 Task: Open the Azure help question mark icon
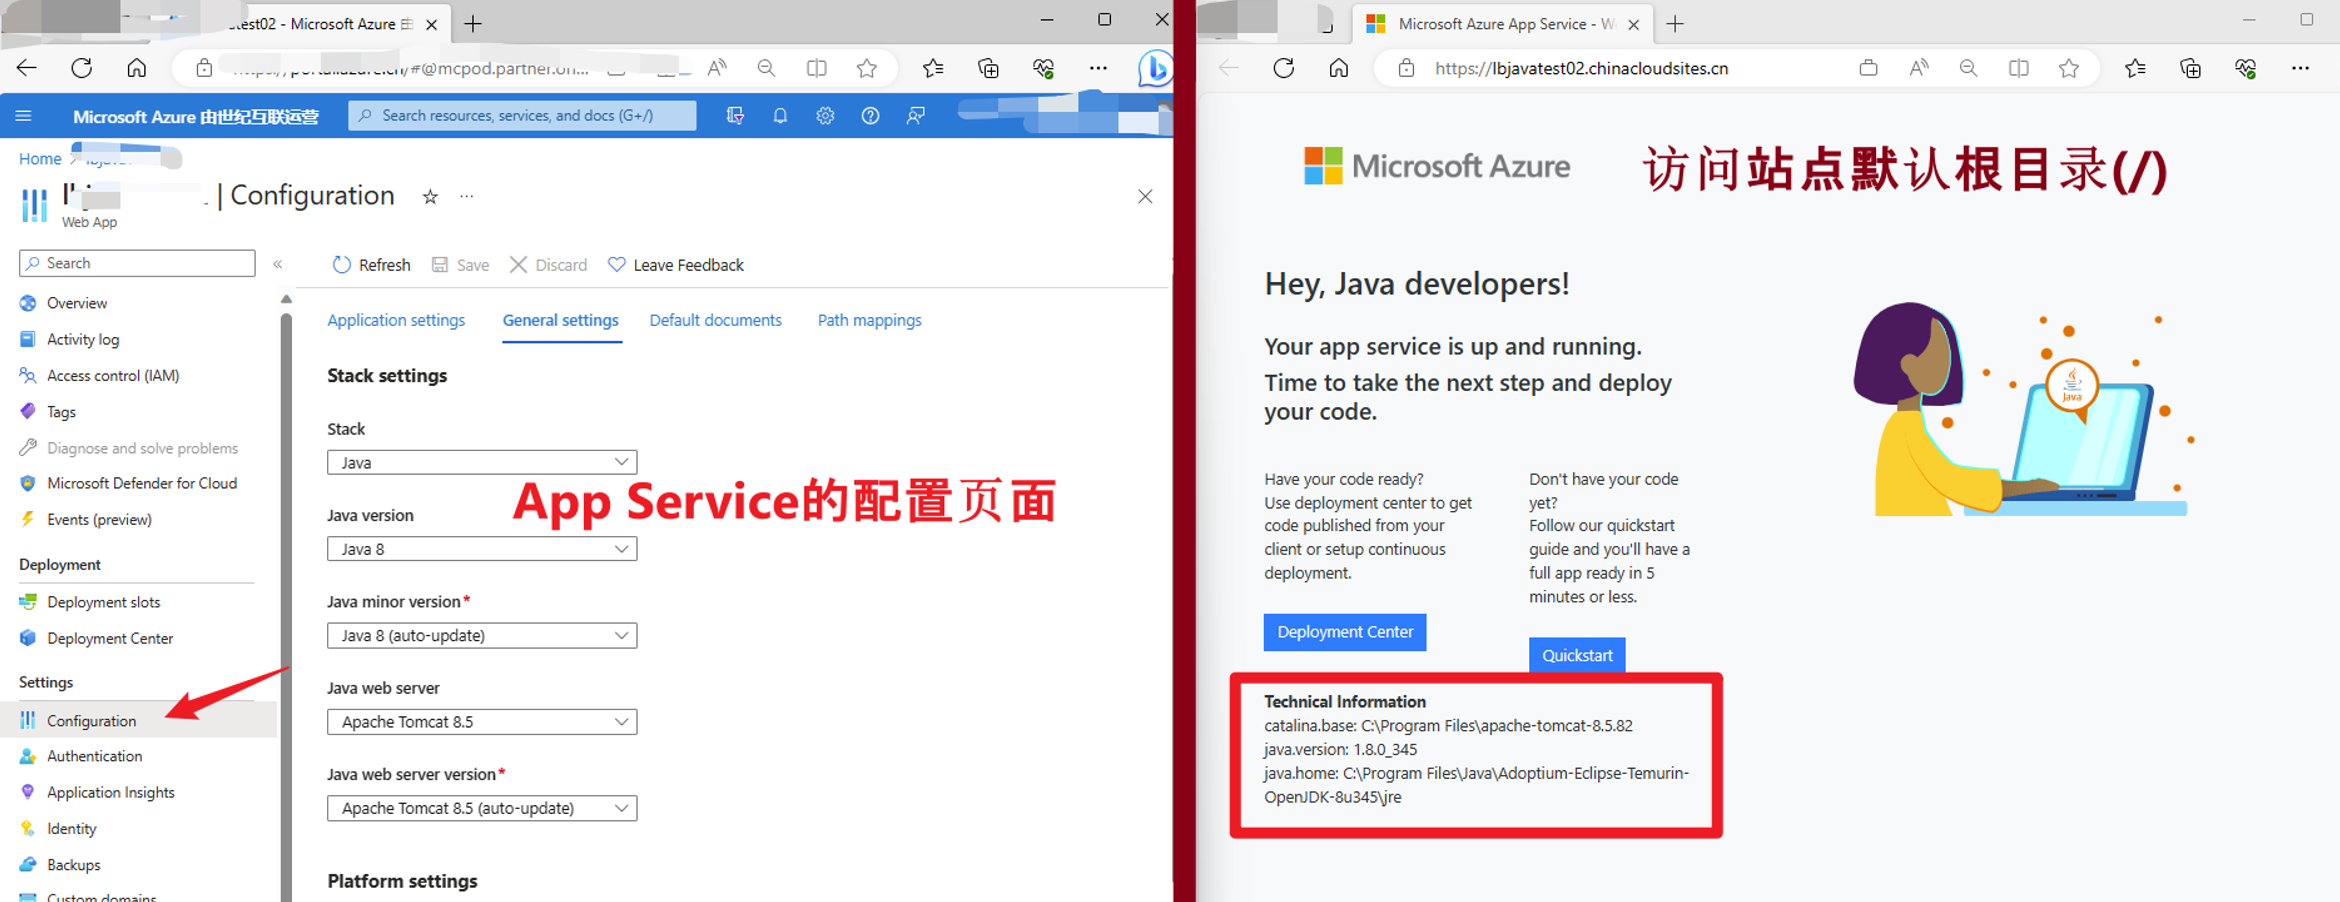click(870, 116)
